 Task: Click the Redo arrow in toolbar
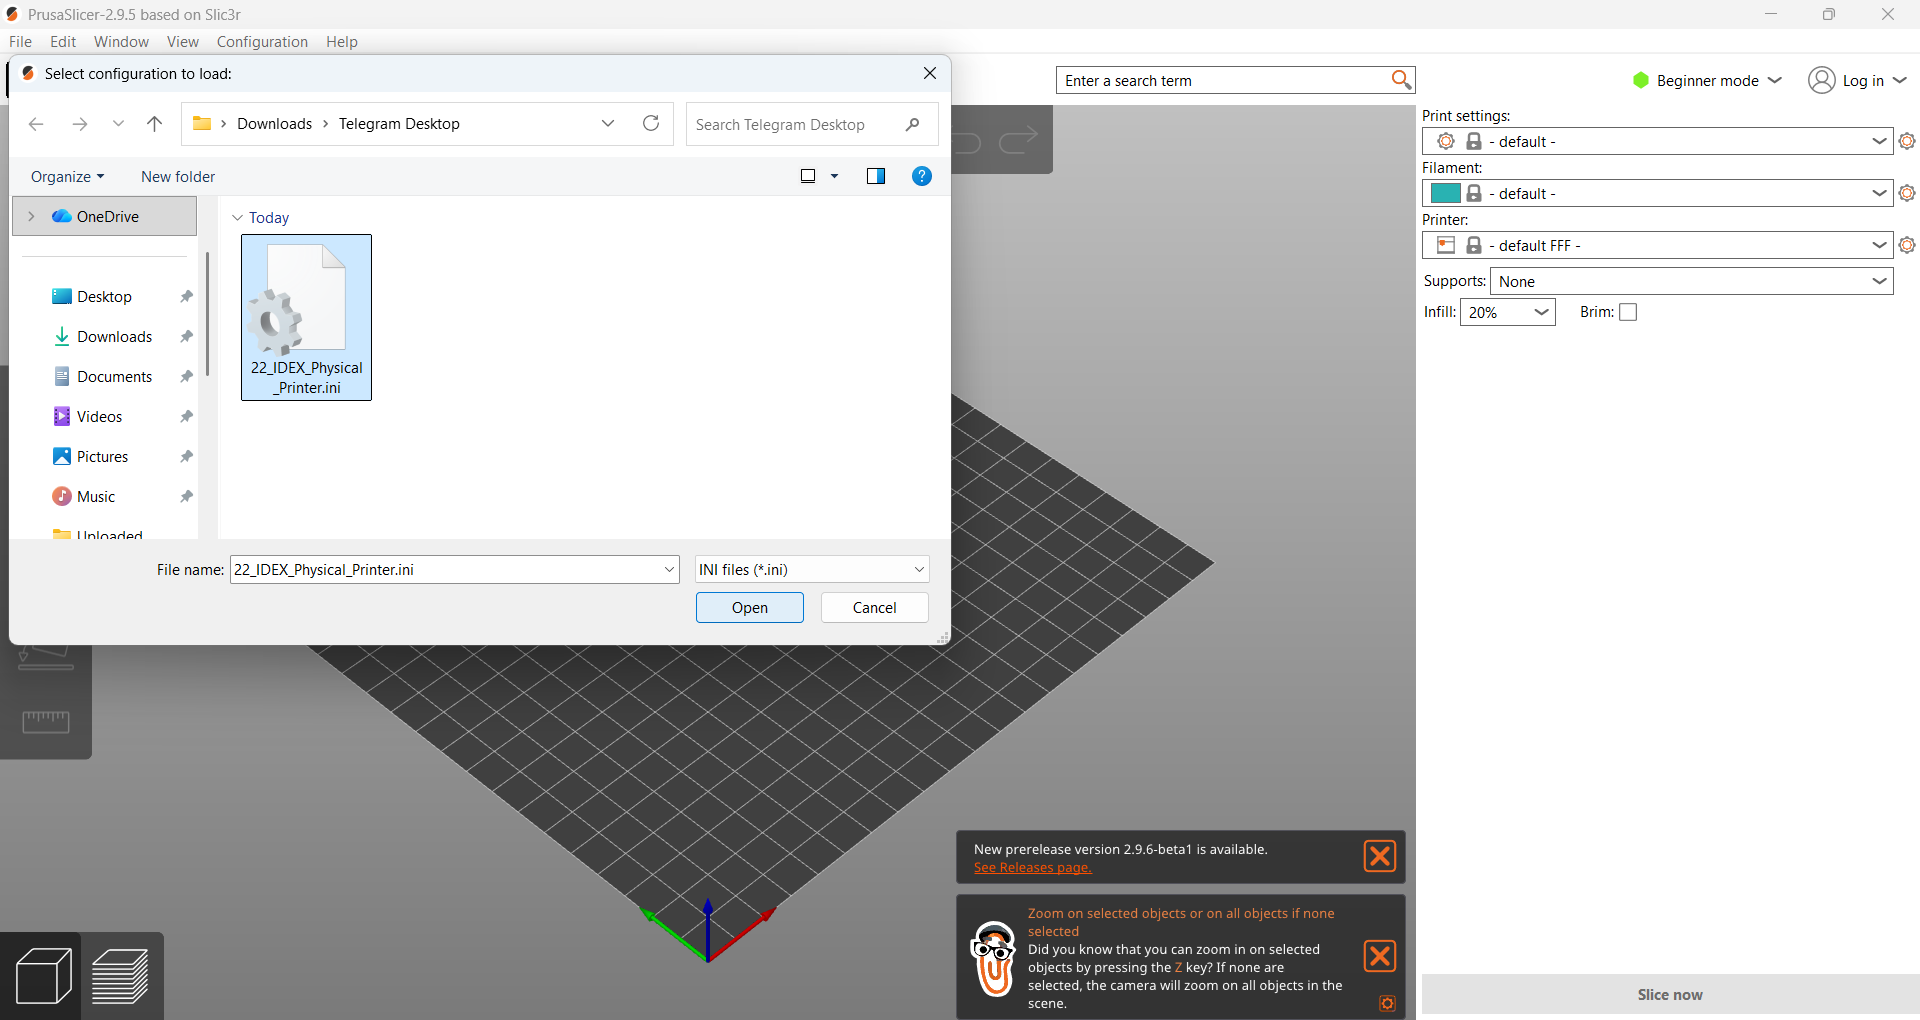(1018, 142)
